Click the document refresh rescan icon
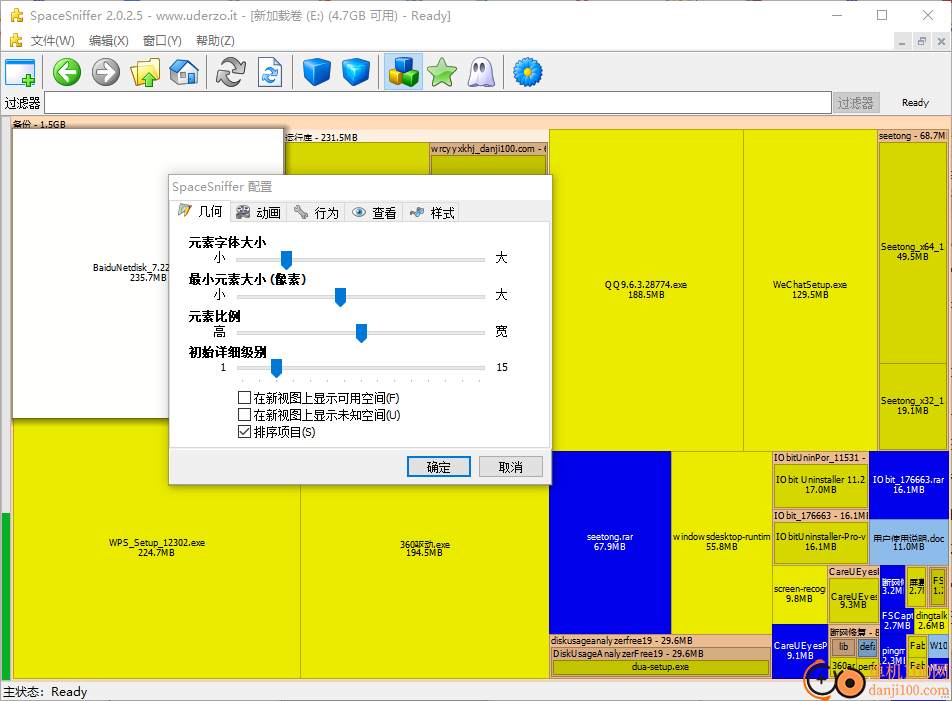Viewport: 952px width, 701px height. (x=270, y=72)
